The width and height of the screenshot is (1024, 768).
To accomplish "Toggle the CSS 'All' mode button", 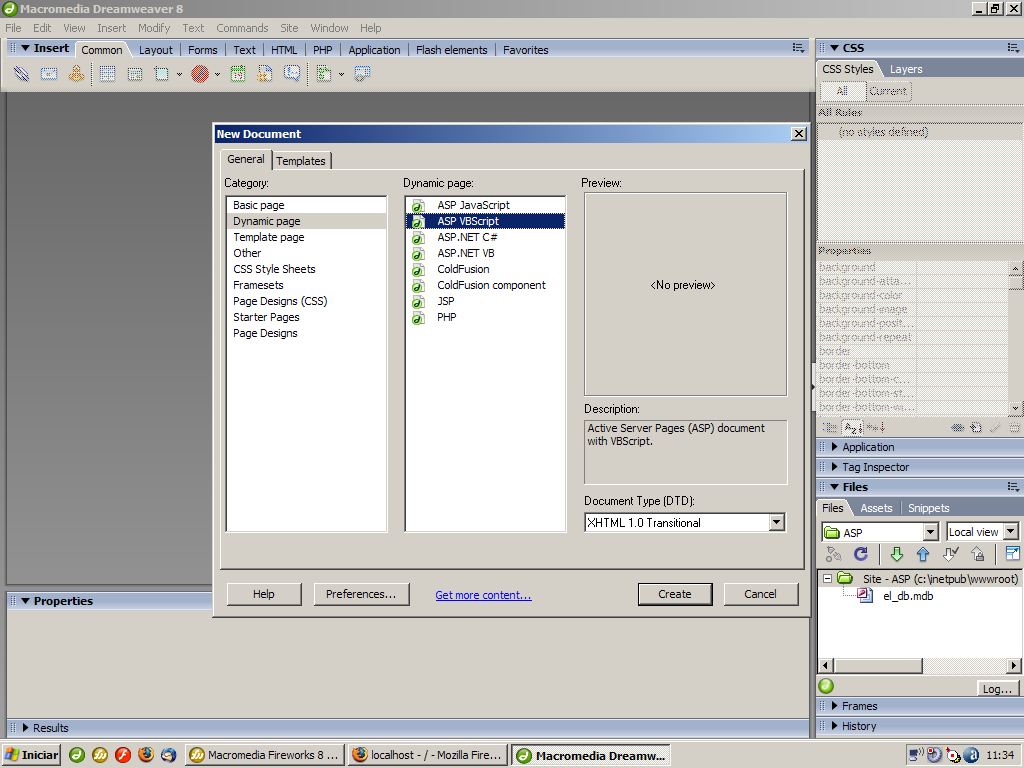I will [842, 91].
